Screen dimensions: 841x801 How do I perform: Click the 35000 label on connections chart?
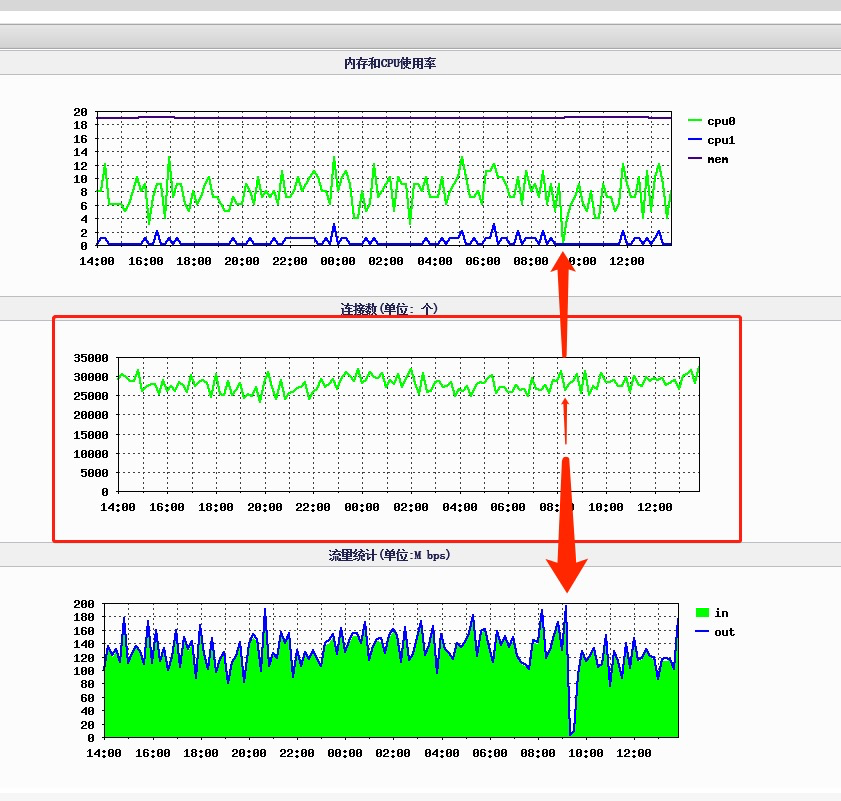(x=91, y=358)
